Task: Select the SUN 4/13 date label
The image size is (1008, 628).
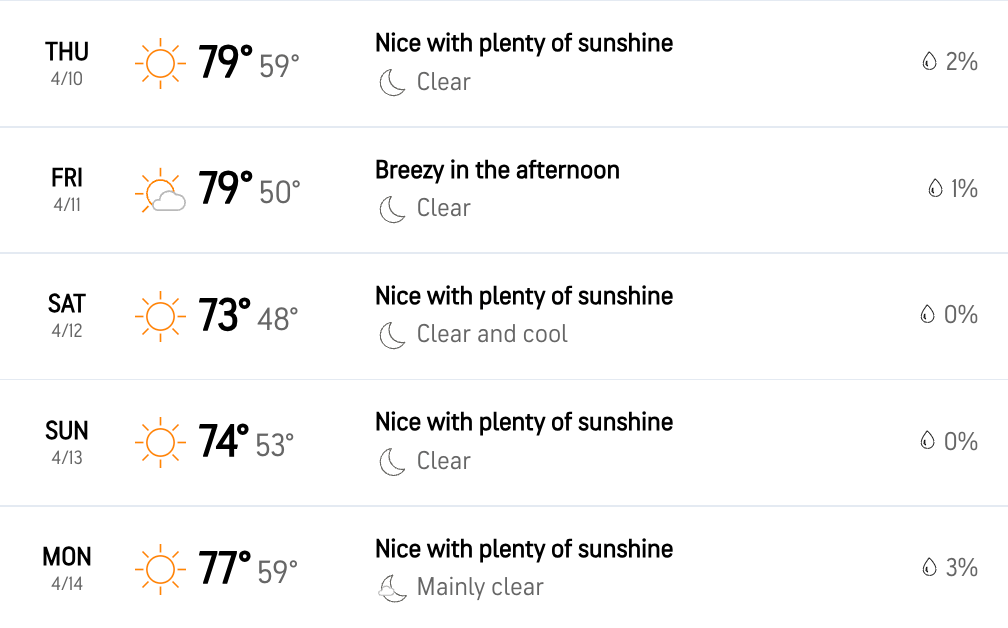Action: [x=67, y=442]
